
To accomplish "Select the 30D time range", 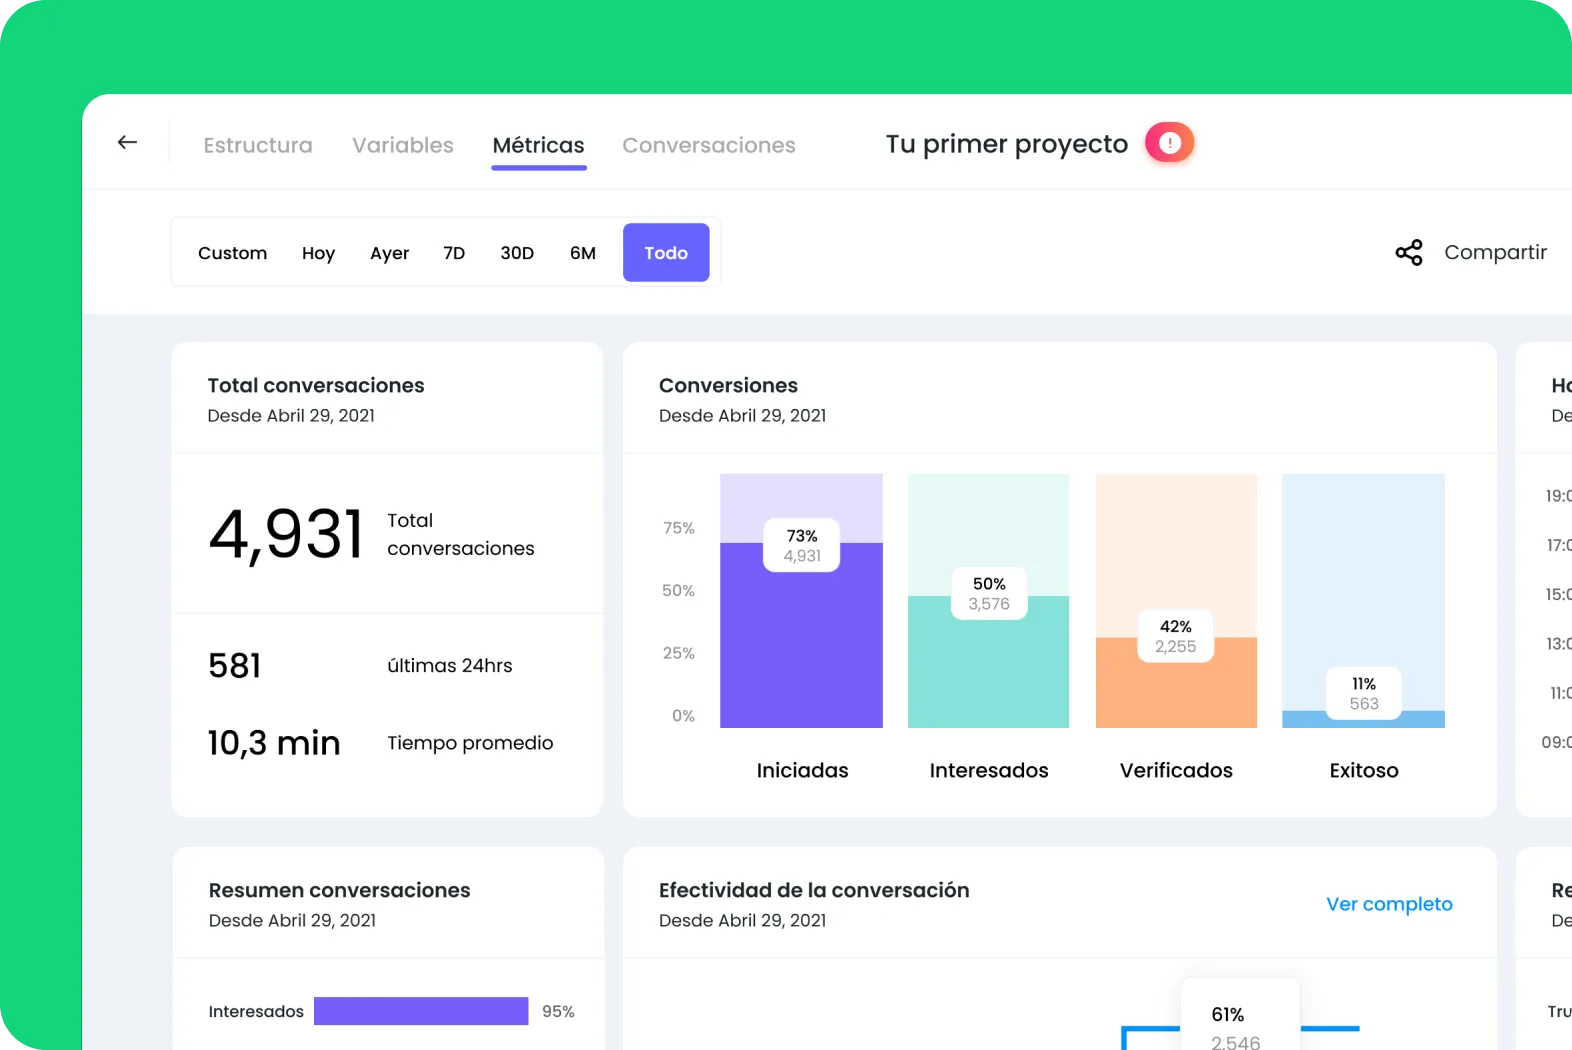I will click(517, 253).
